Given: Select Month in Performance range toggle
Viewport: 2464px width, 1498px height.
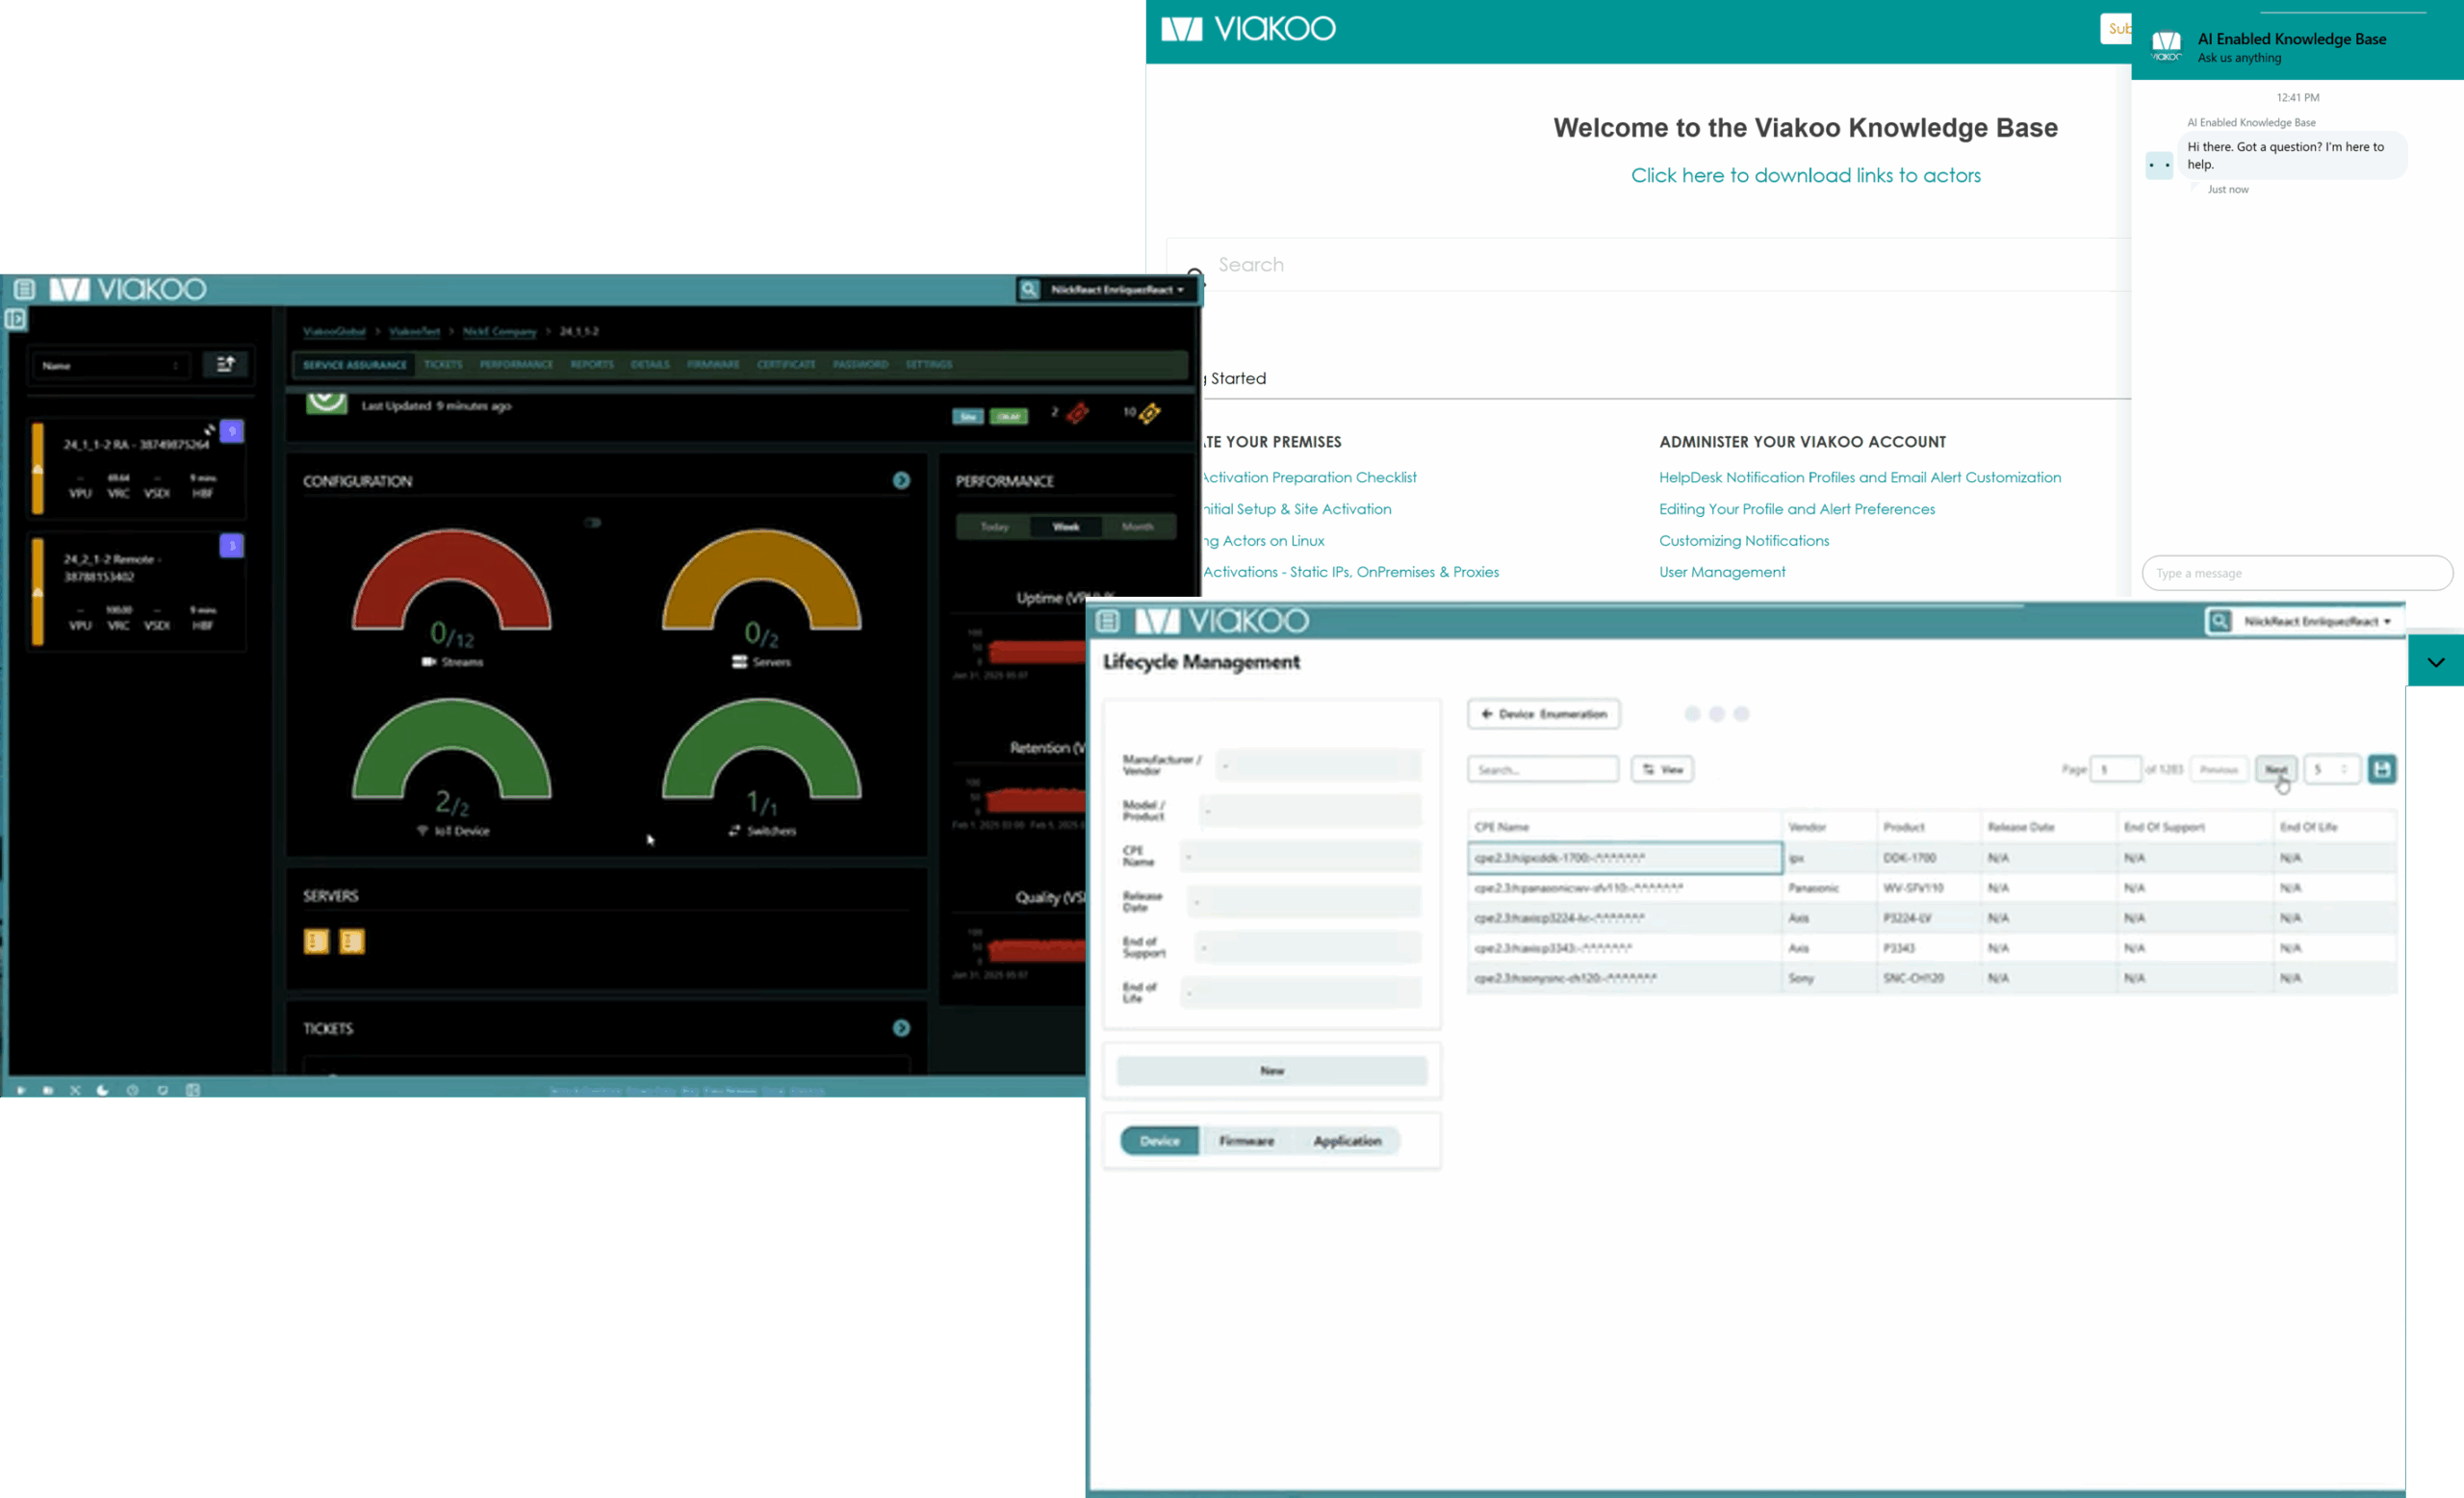Looking at the screenshot, I should click(1137, 527).
